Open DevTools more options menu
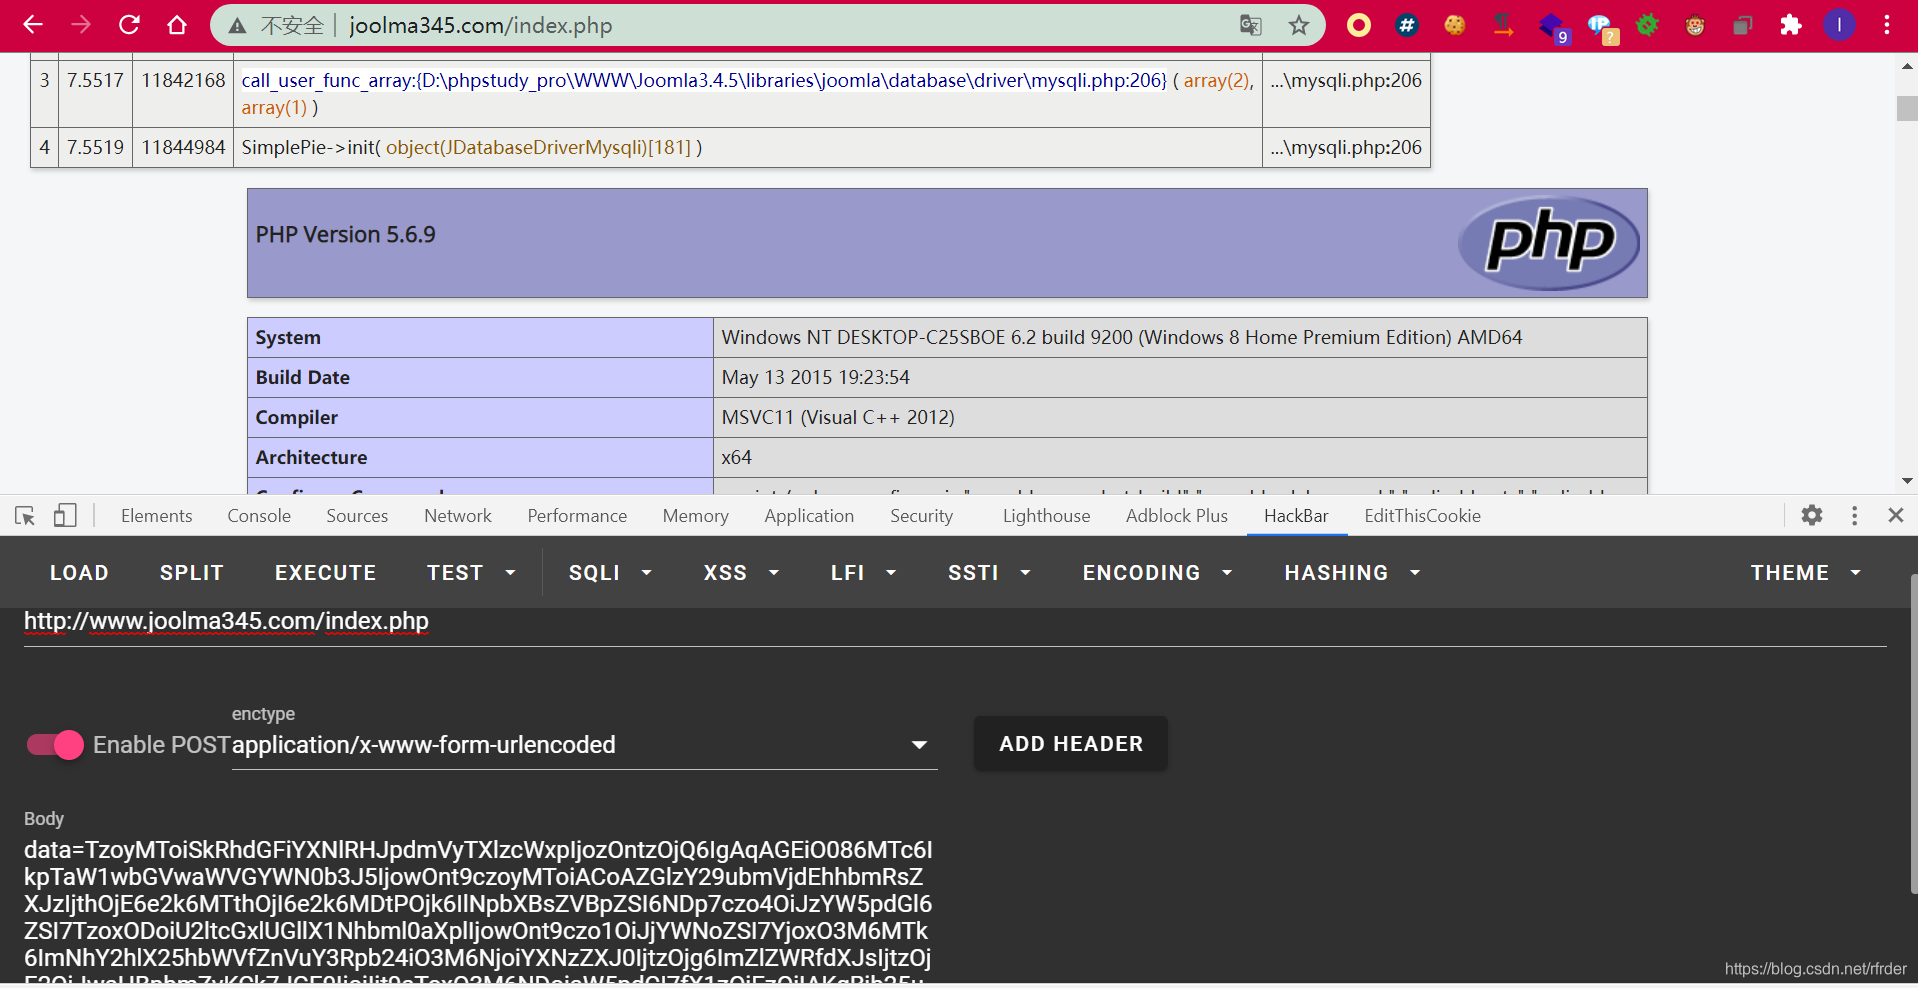Screen dimensions: 1918x988 coord(1854,515)
